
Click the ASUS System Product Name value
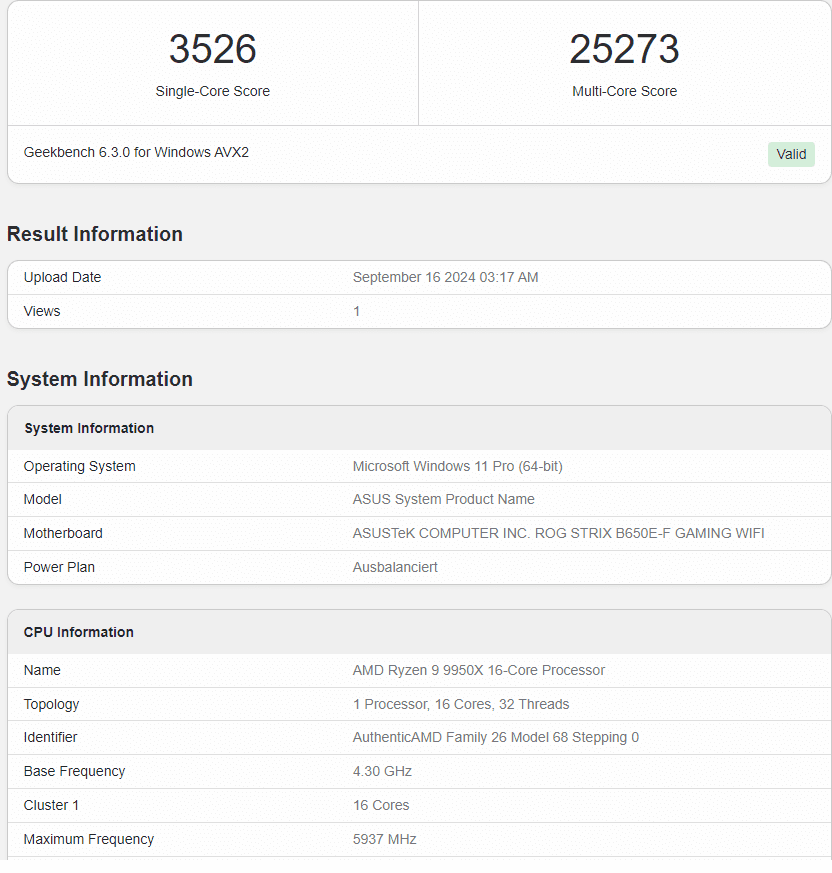[x=443, y=499]
